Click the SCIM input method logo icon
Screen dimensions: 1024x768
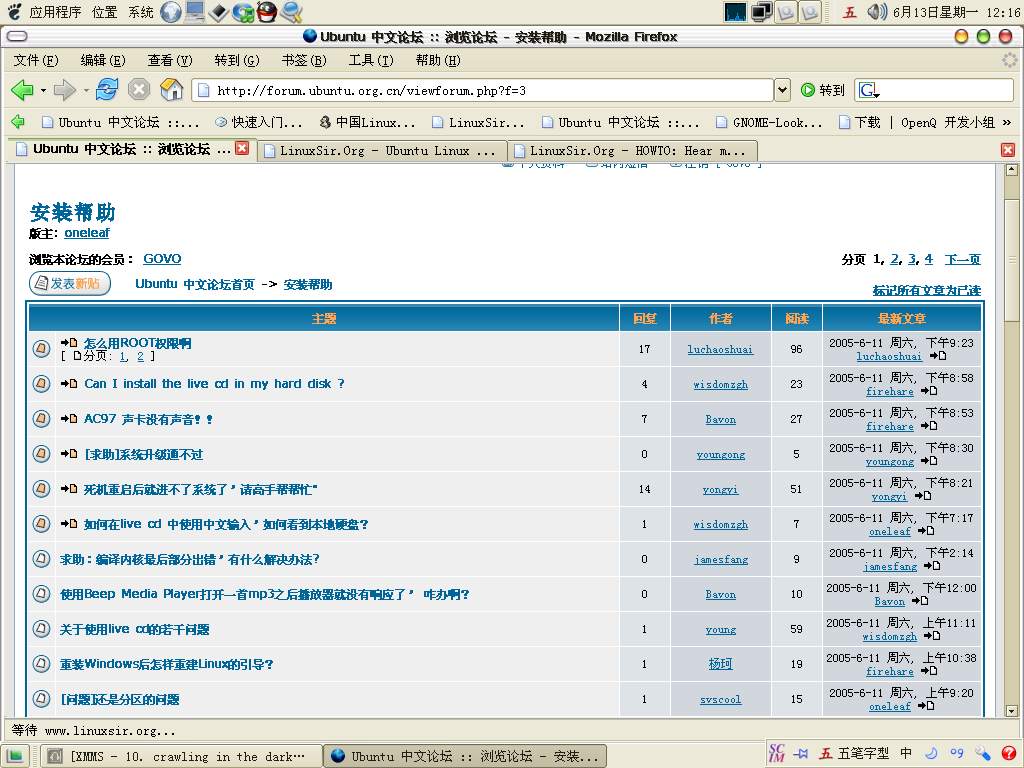tap(776, 753)
